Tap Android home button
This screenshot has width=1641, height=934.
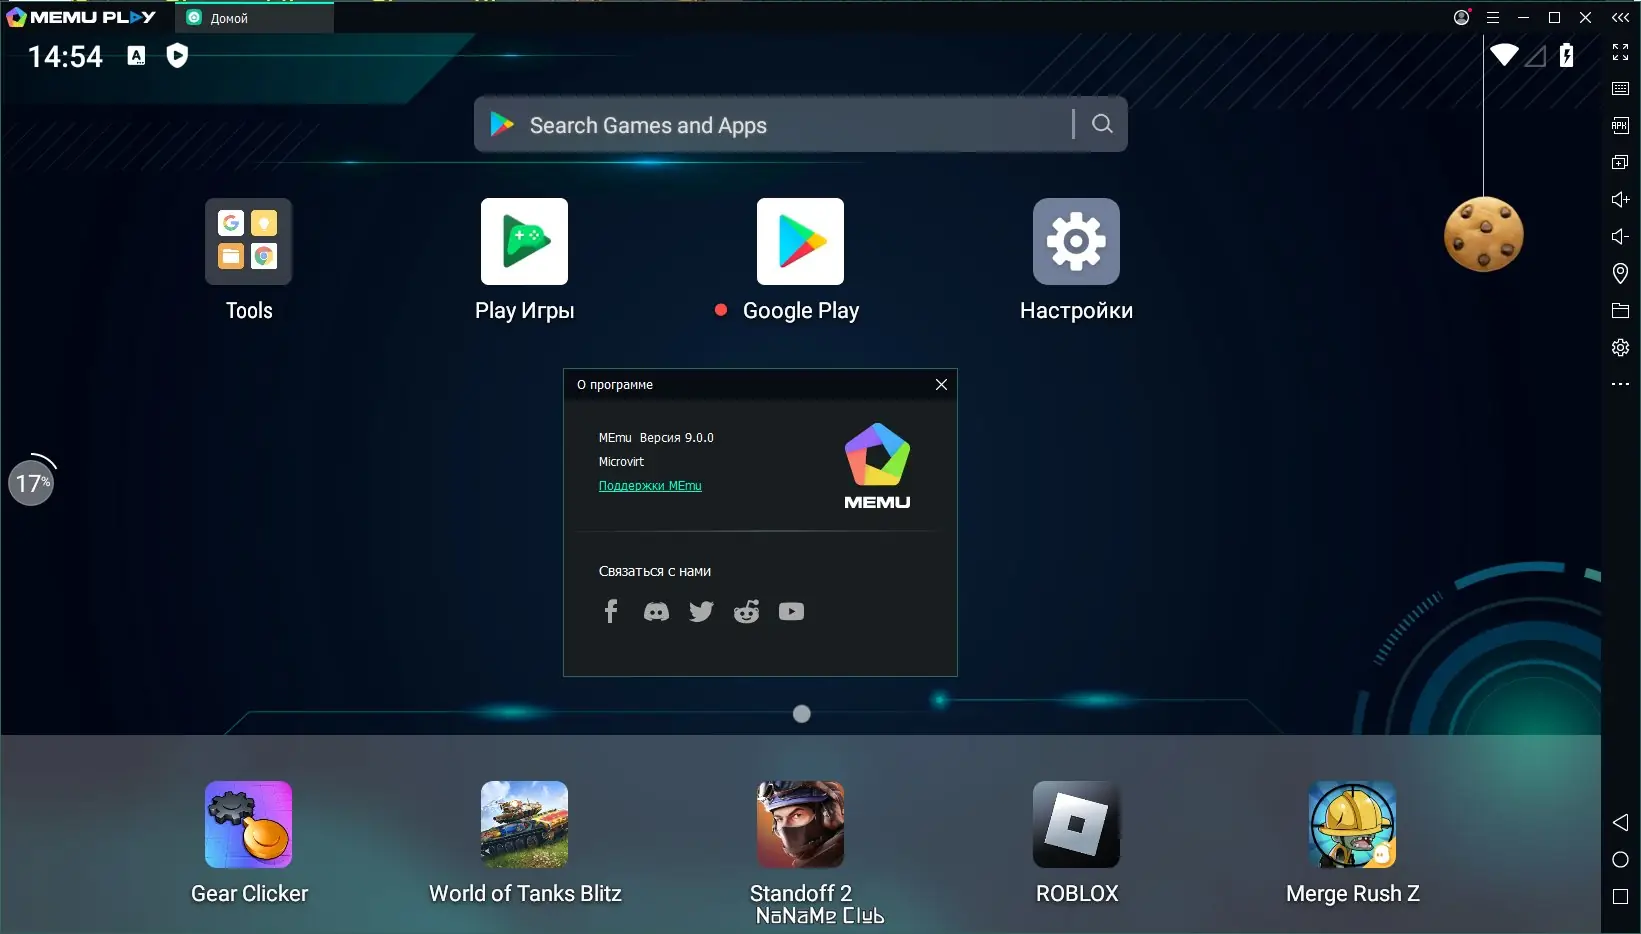1620,860
